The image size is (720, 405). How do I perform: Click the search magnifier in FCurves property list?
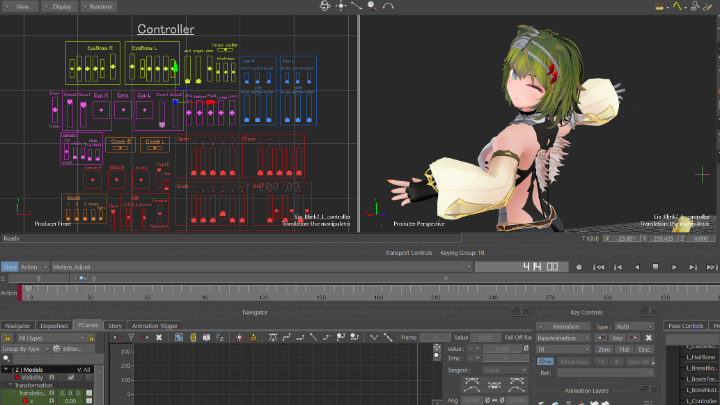click(6, 359)
